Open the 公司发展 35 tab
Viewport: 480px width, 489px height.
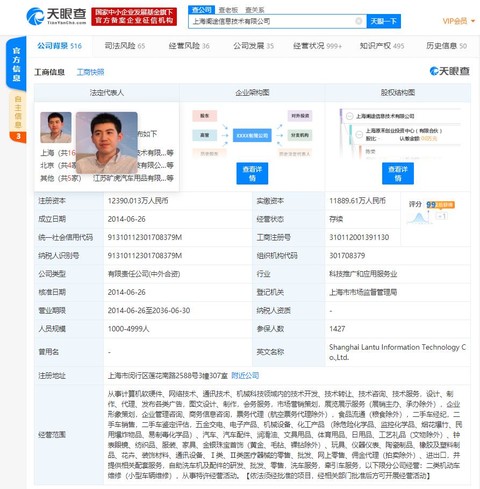click(253, 46)
